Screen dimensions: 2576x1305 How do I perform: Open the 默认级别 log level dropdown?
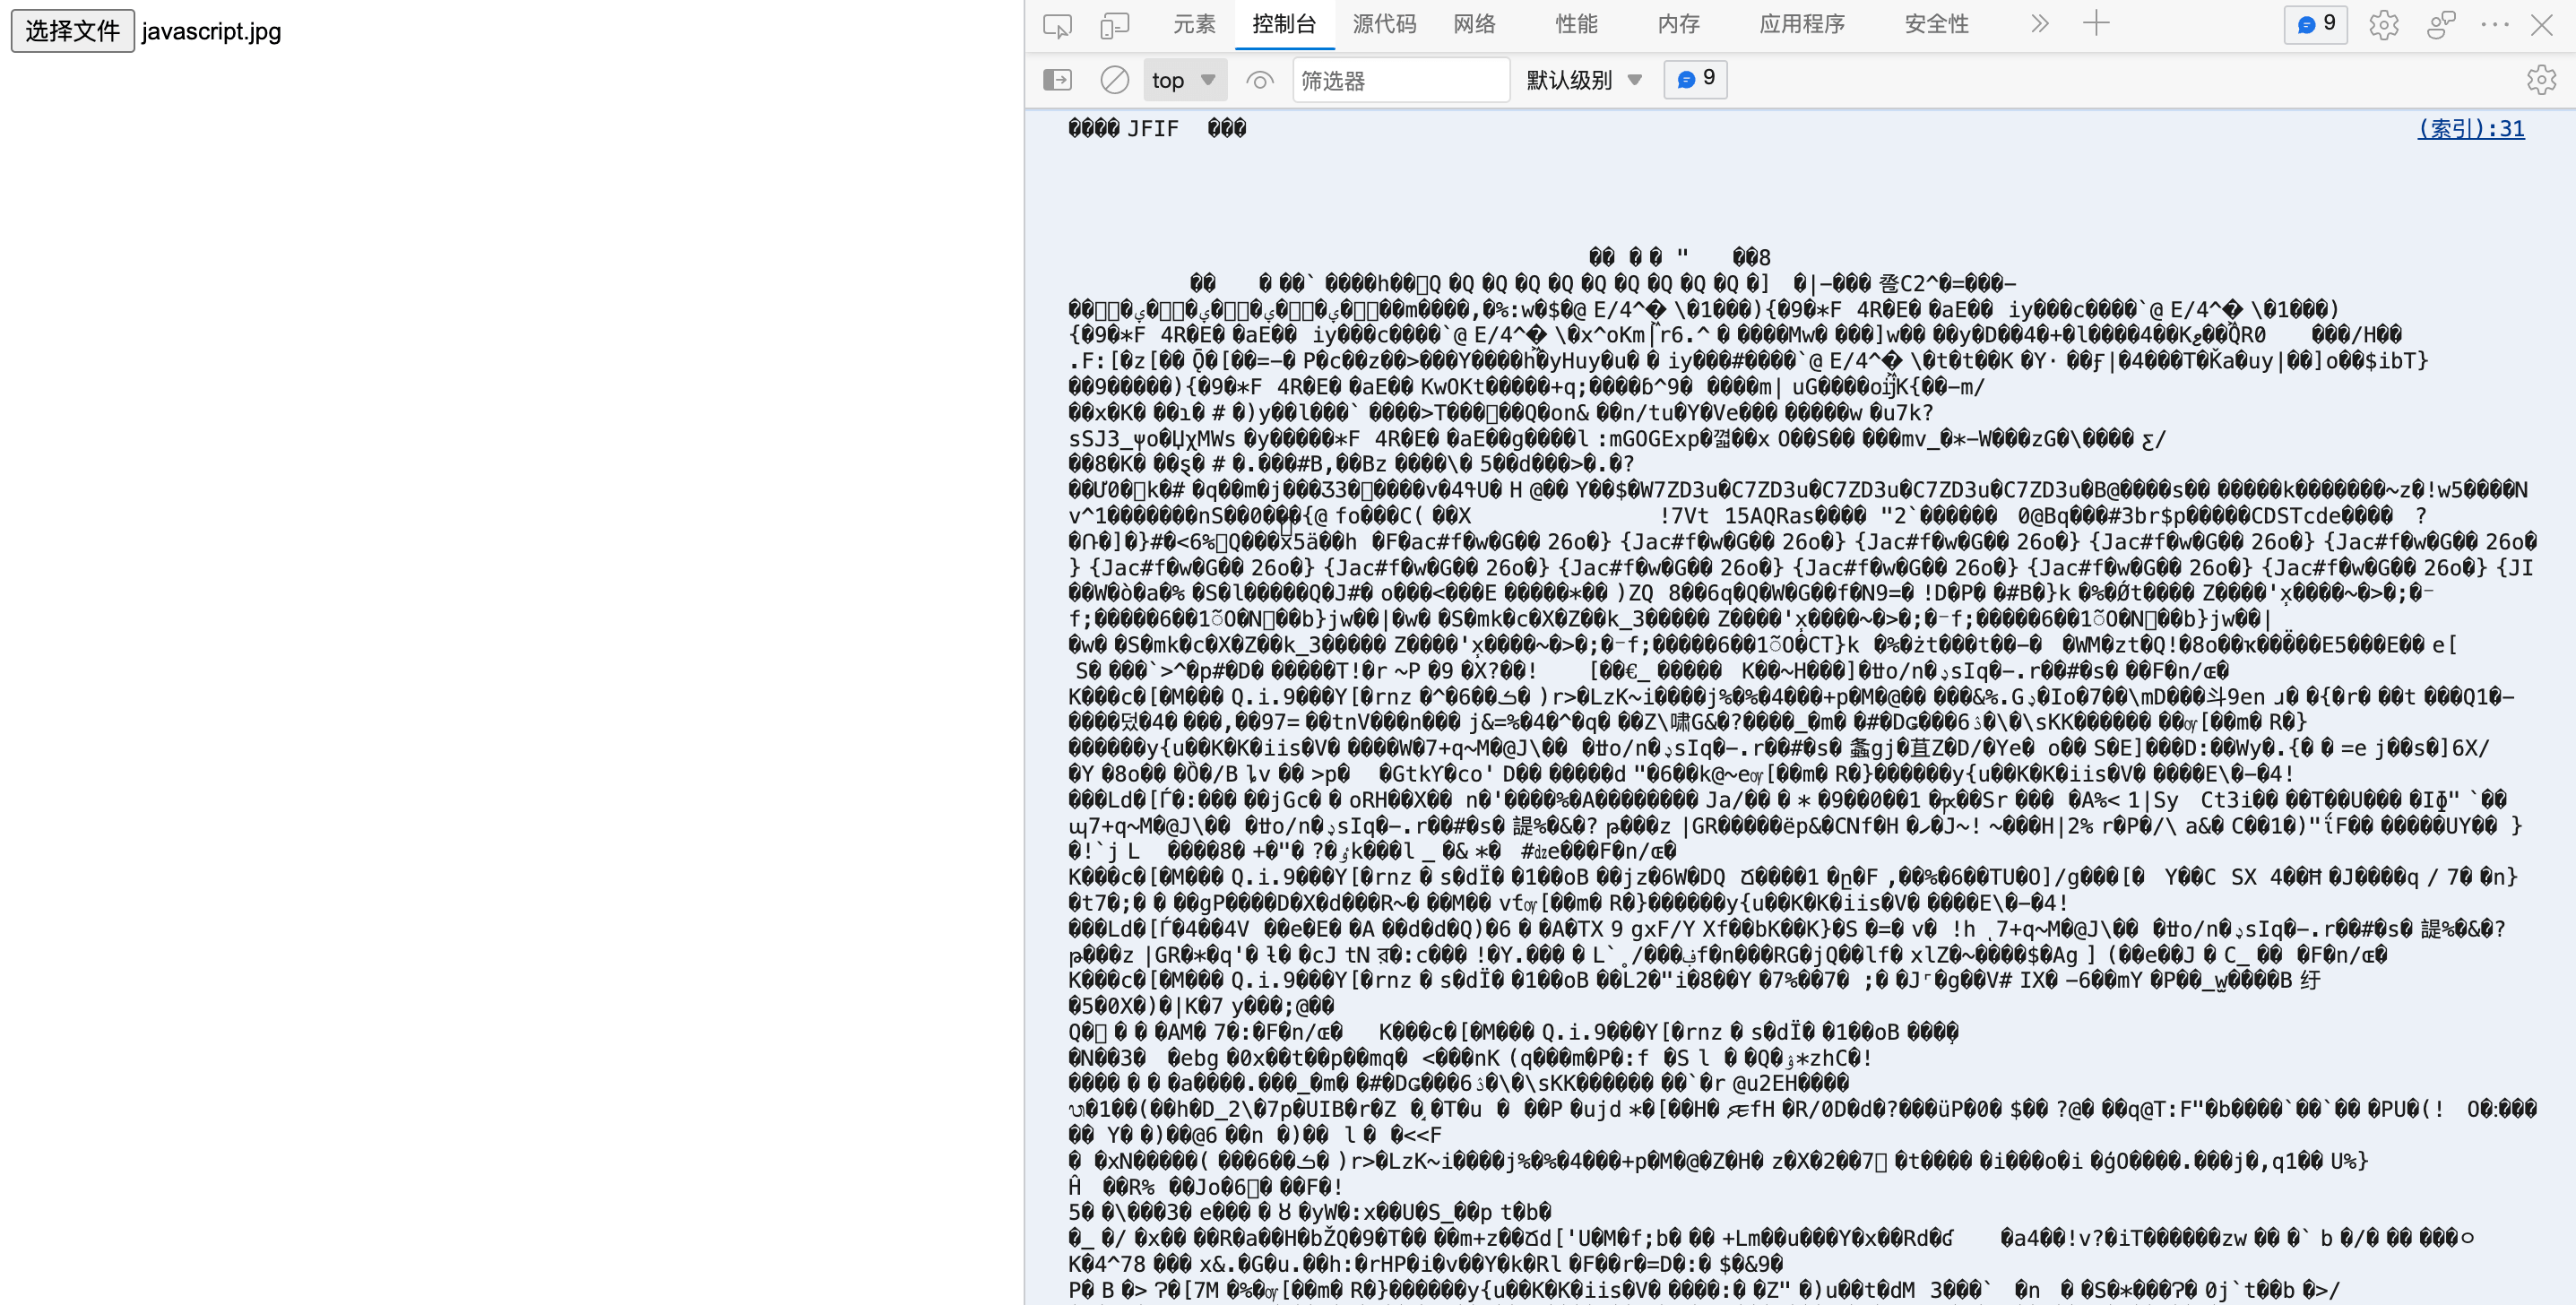click(x=1583, y=80)
